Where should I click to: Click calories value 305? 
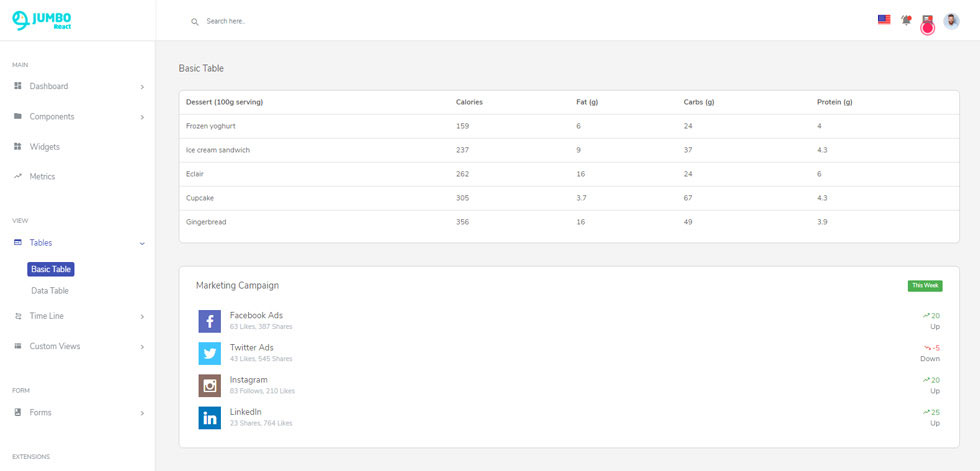462,198
